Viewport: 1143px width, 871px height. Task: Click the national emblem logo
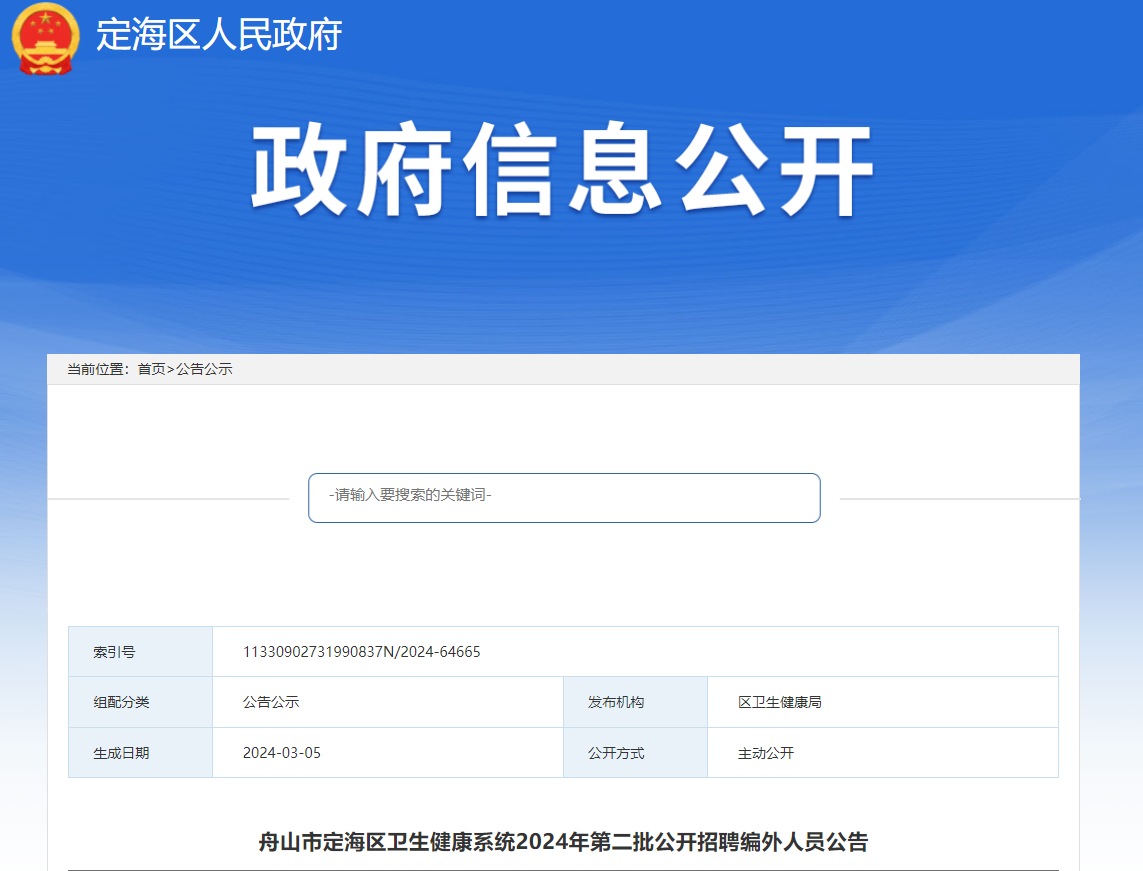click(x=45, y=37)
